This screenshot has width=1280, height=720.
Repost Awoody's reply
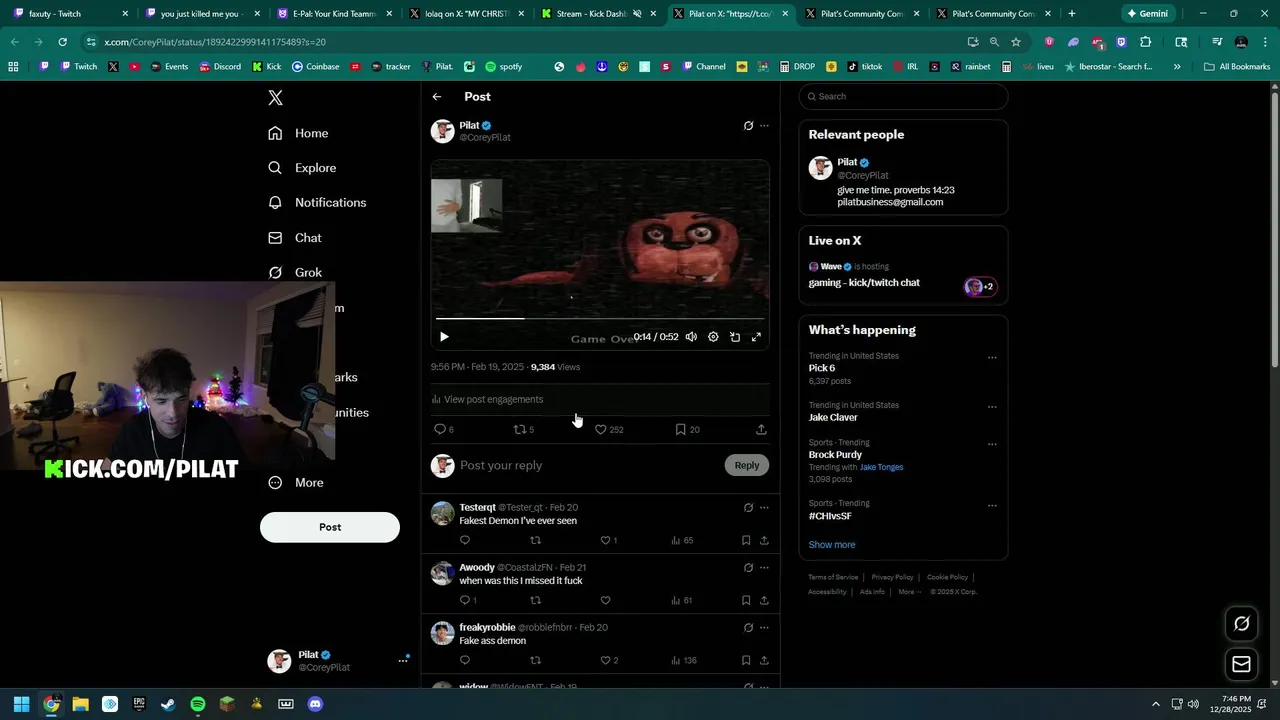coord(535,600)
